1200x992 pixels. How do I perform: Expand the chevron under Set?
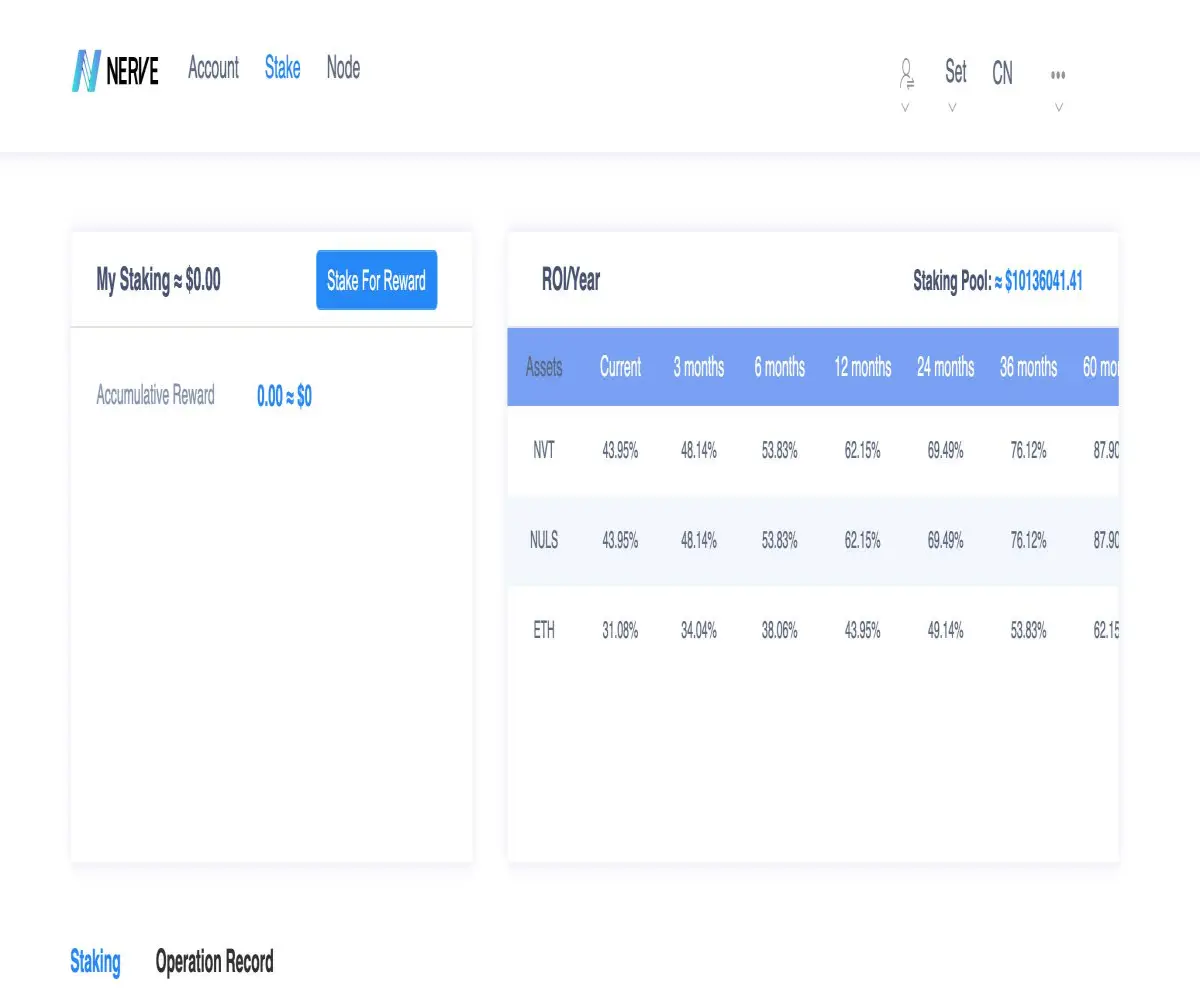[x=952, y=106]
